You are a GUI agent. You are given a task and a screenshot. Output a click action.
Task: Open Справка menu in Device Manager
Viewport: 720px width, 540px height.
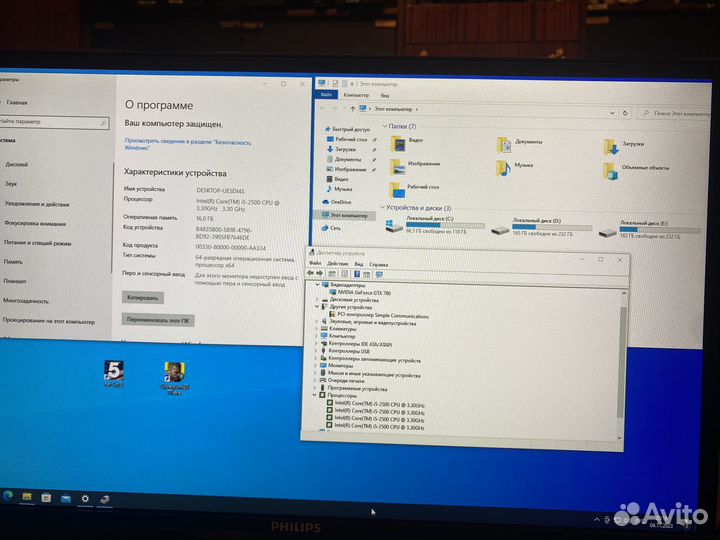coord(378,264)
